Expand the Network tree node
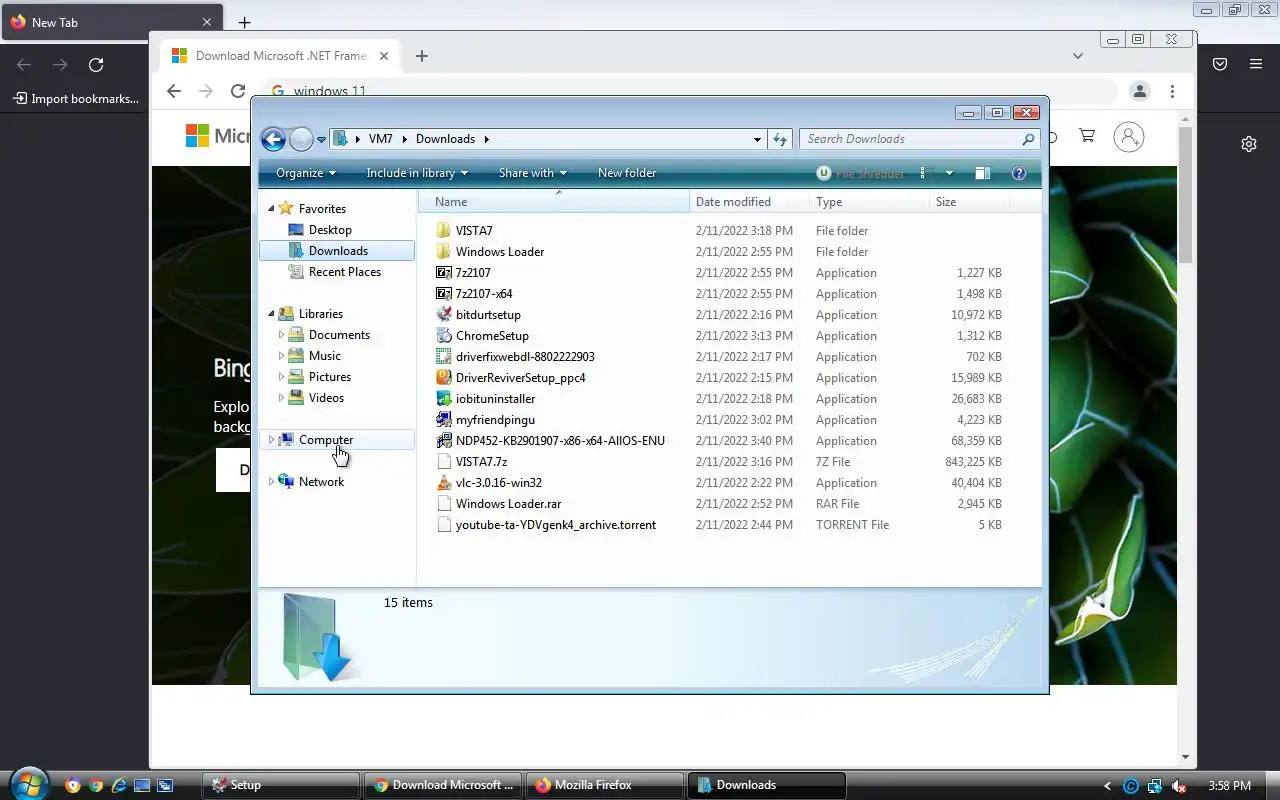1280x800 pixels. pyautogui.click(x=271, y=481)
